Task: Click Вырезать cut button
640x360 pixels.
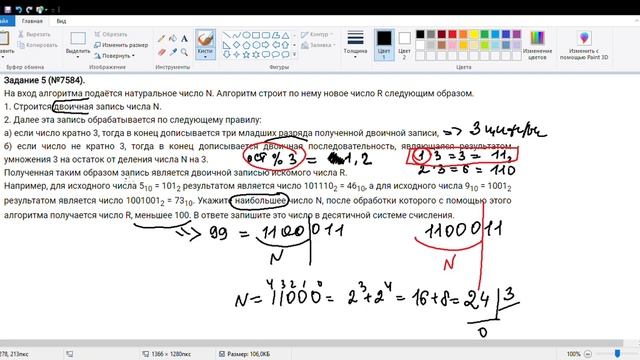Action: 34,35
